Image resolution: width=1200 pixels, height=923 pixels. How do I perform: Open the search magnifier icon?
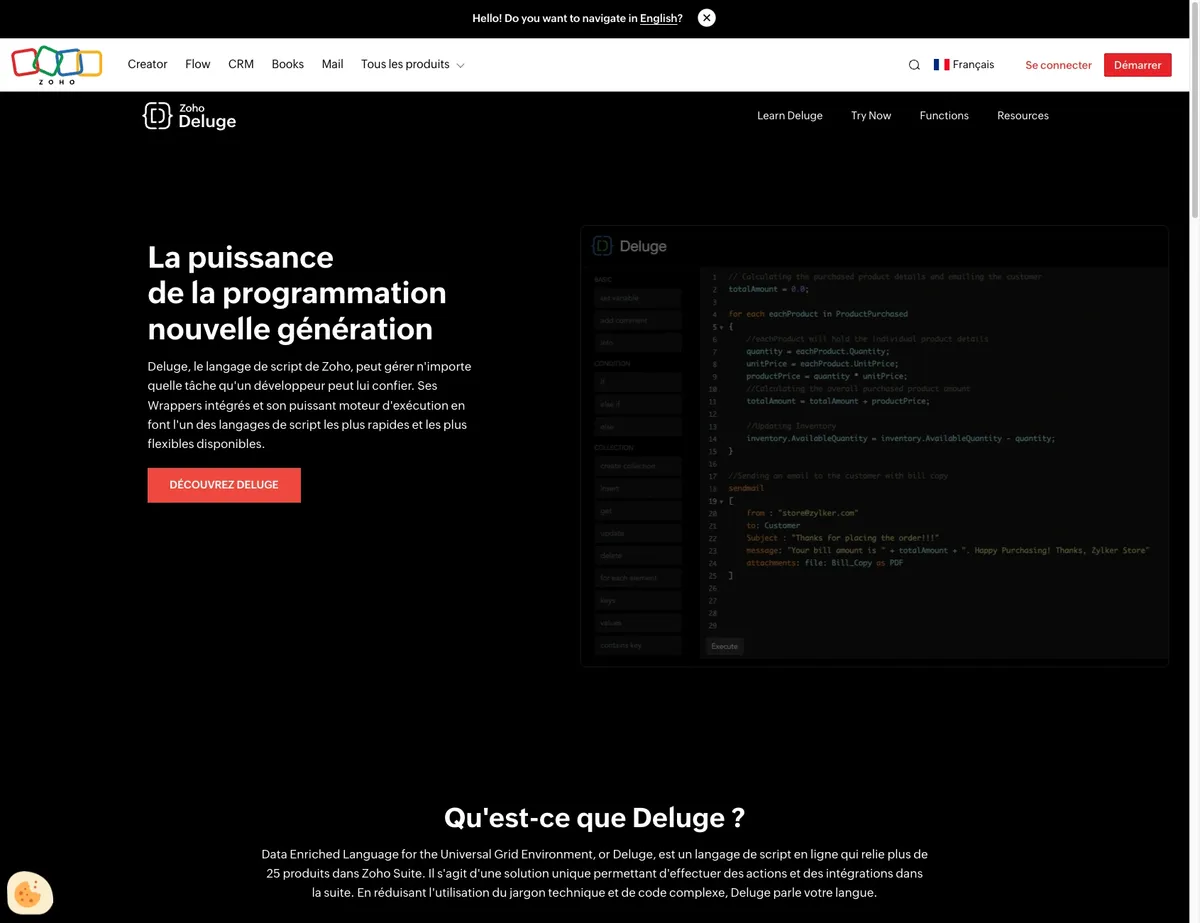point(914,65)
